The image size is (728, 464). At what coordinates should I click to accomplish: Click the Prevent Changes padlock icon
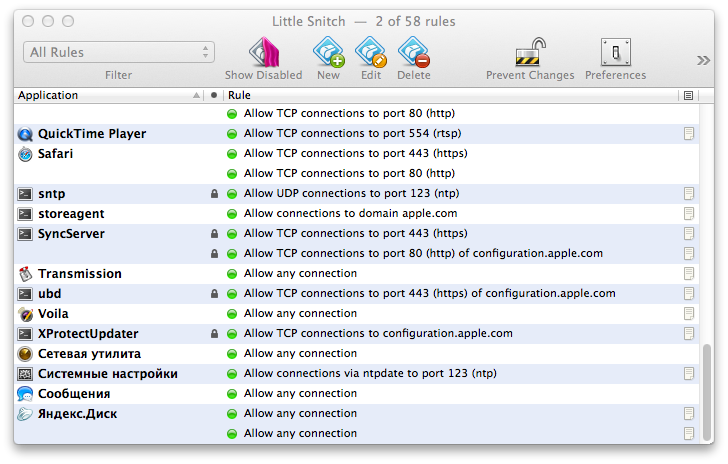pos(529,52)
